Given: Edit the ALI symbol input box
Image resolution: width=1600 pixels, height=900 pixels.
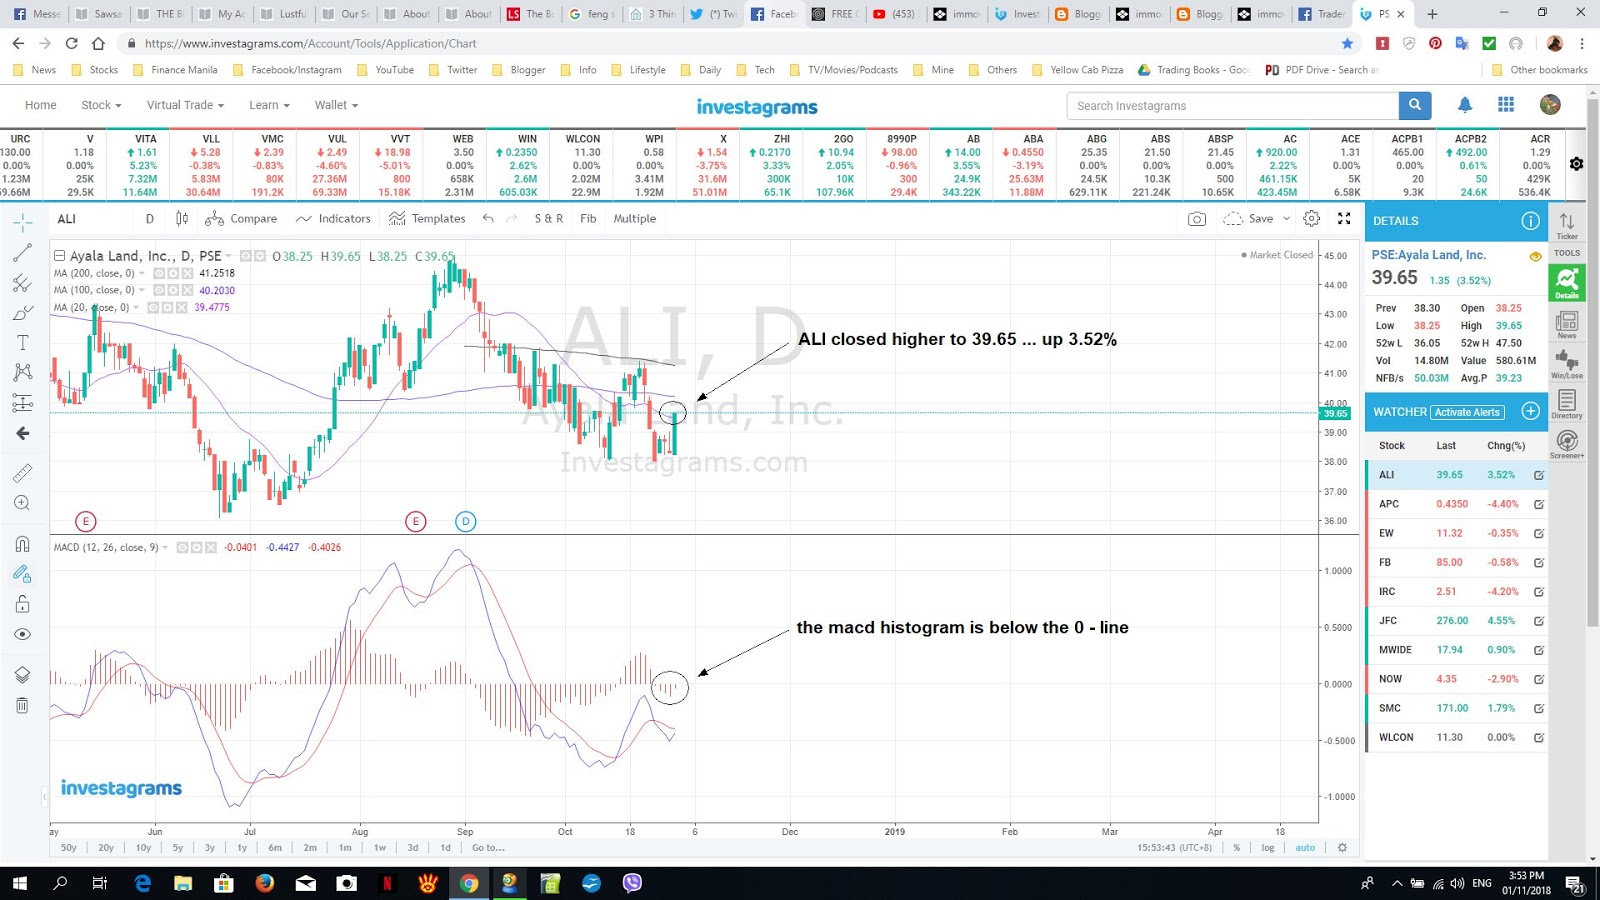Looking at the screenshot, I should pos(92,218).
